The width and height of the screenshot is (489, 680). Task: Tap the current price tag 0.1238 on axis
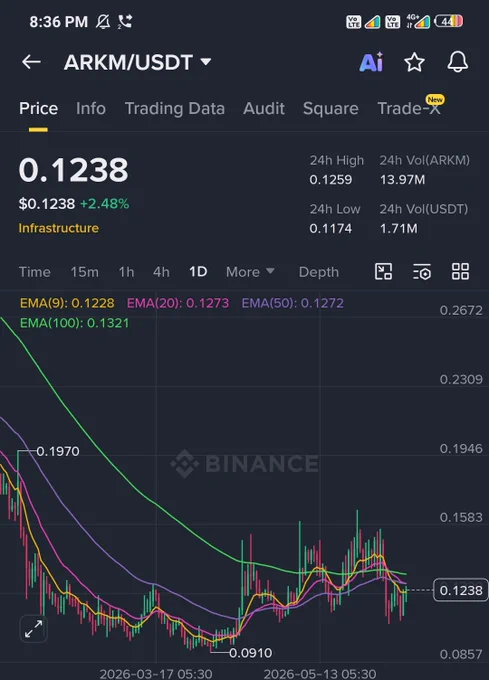460,590
